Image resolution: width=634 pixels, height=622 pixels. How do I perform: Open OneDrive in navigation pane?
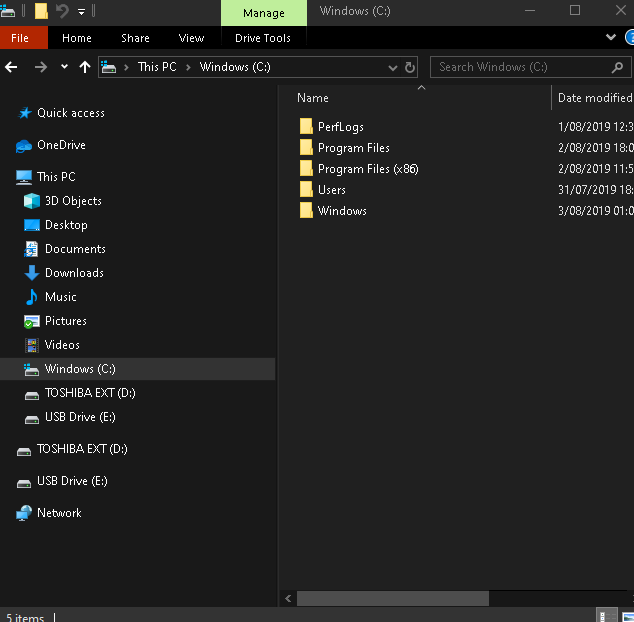coord(61,145)
